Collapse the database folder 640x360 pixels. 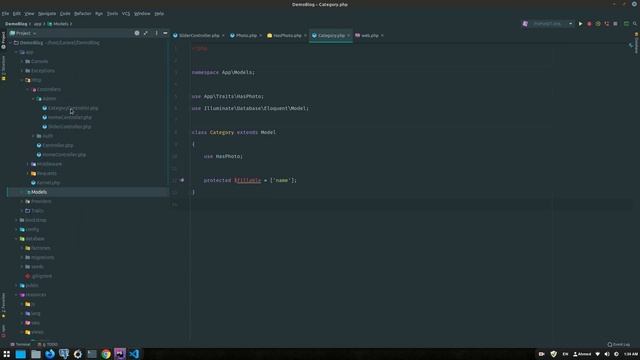[16, 239]
